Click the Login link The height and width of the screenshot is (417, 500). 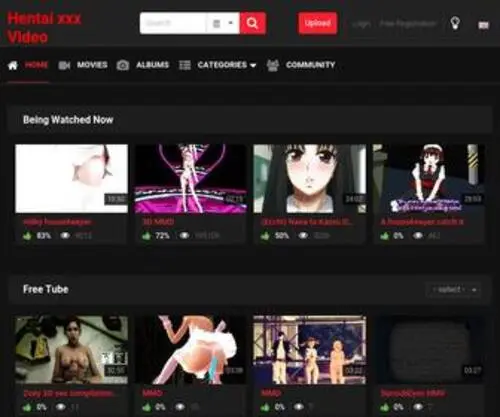362,24
